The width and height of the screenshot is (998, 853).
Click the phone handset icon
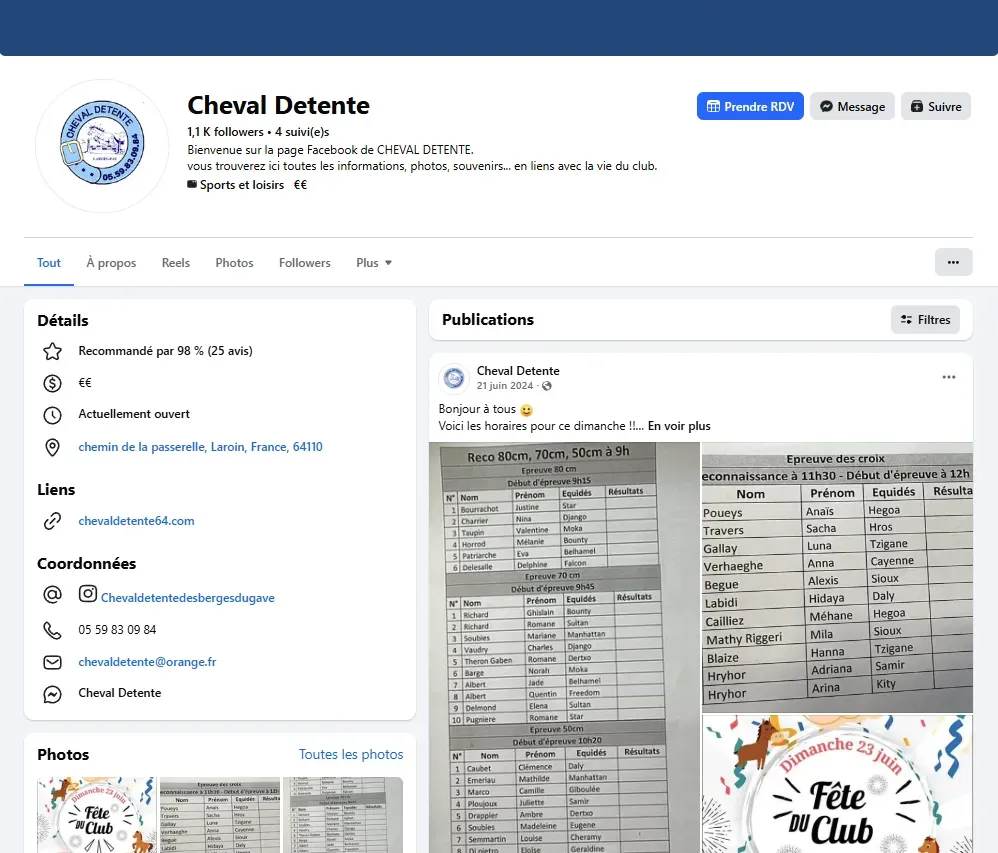[52, 631]
